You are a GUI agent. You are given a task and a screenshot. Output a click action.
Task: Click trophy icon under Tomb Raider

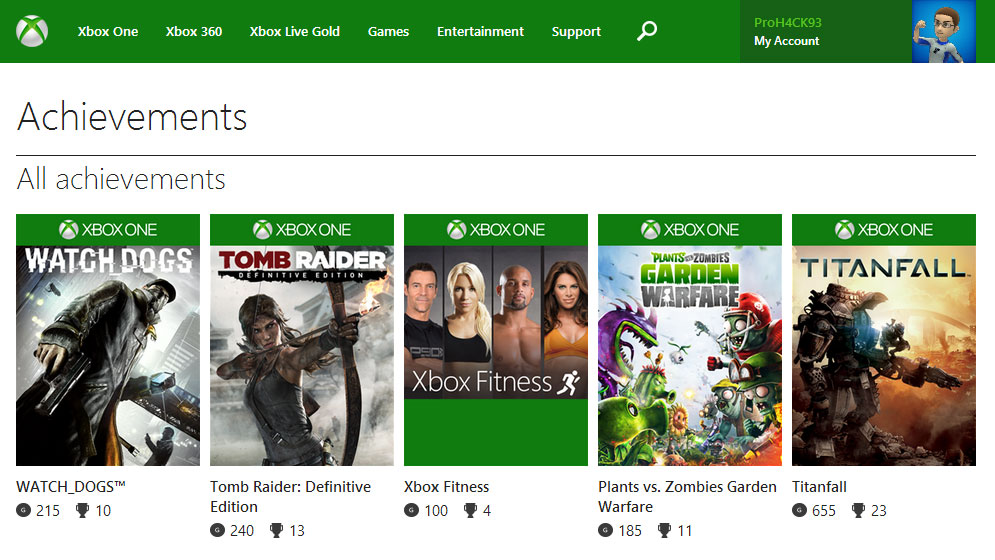pos(276,530)
